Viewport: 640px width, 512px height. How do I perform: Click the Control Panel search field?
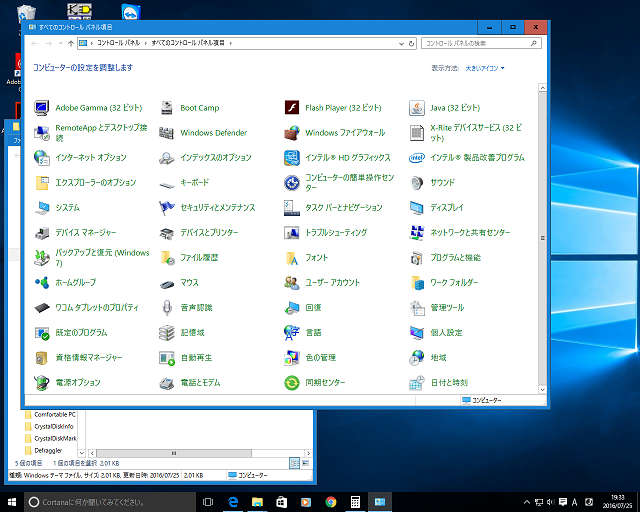coord(481,43)
